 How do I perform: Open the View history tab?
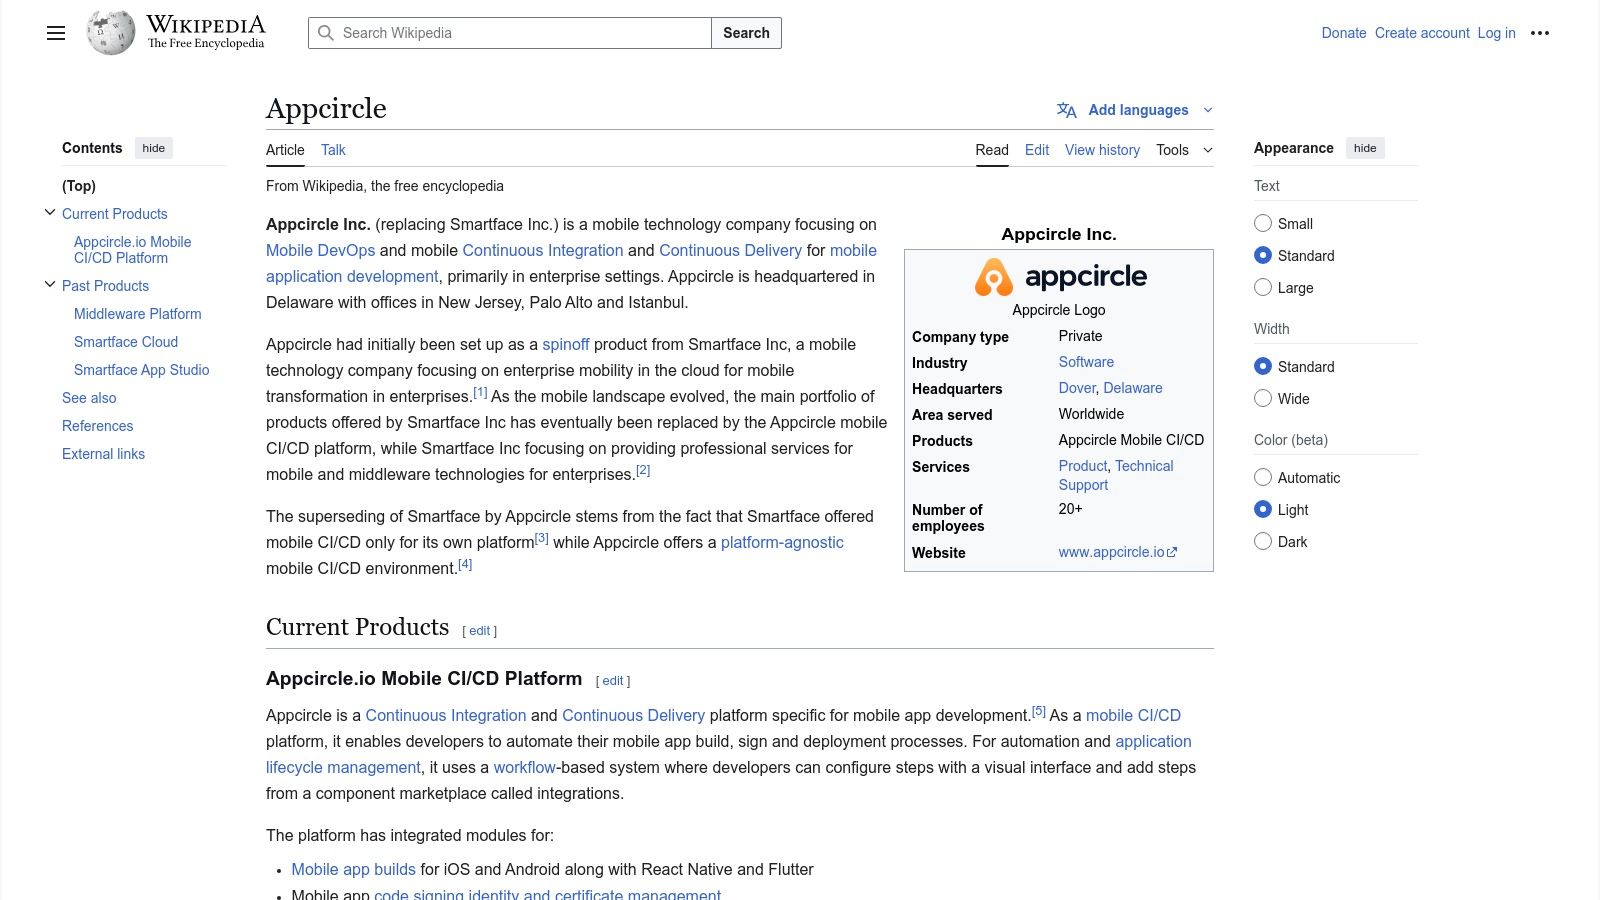(1102, 150)
